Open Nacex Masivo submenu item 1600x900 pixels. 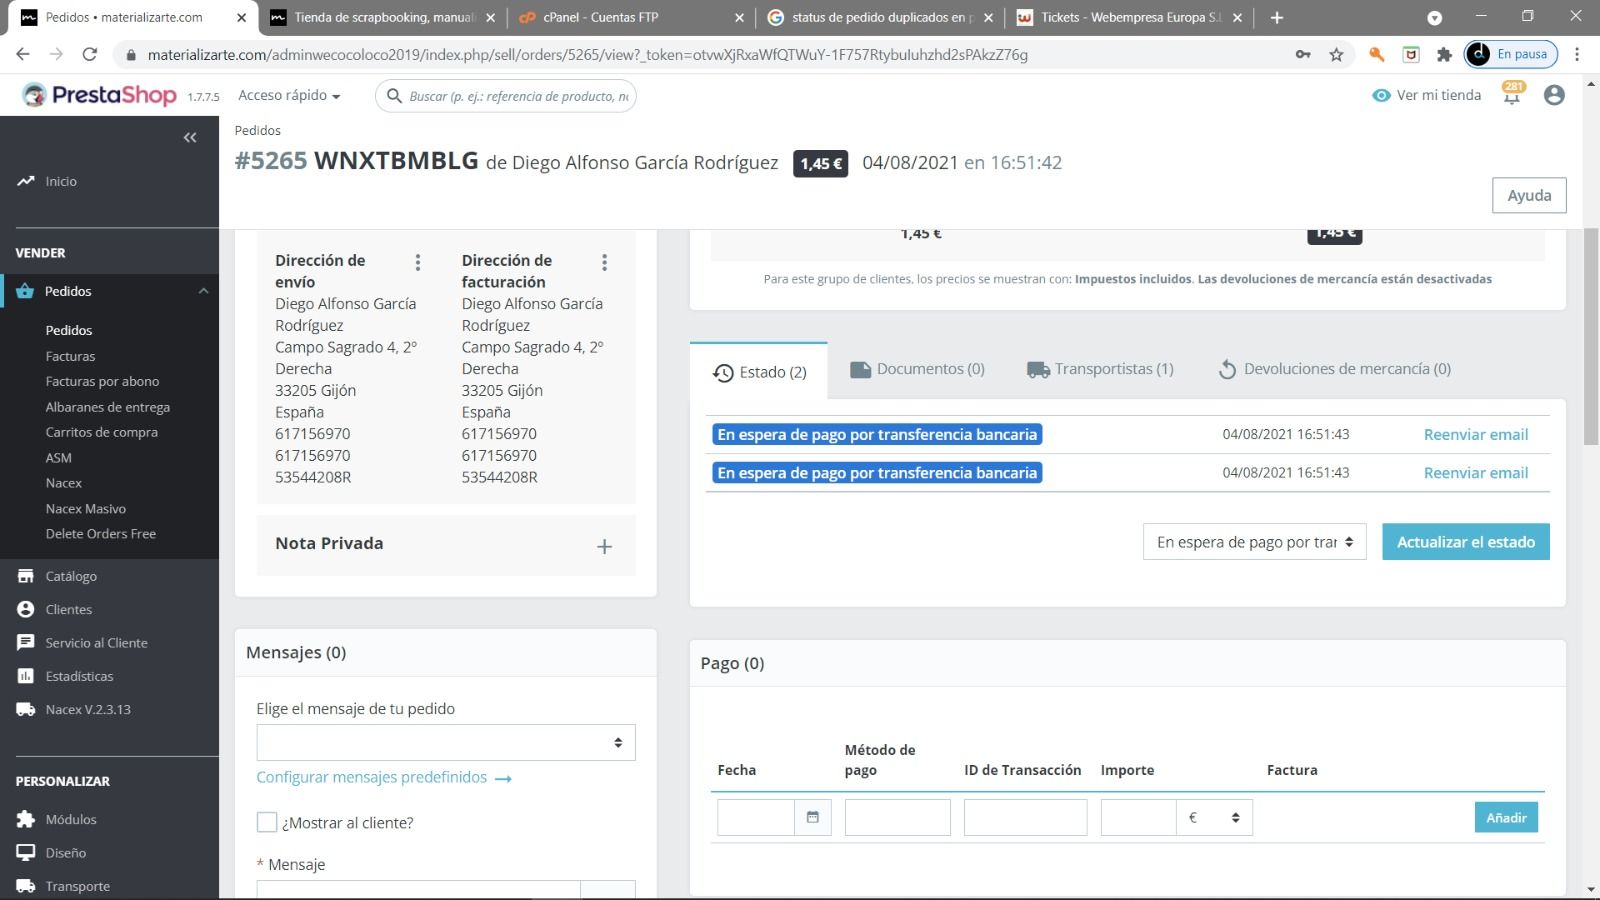pyautogui.click(x=85, y=509)
